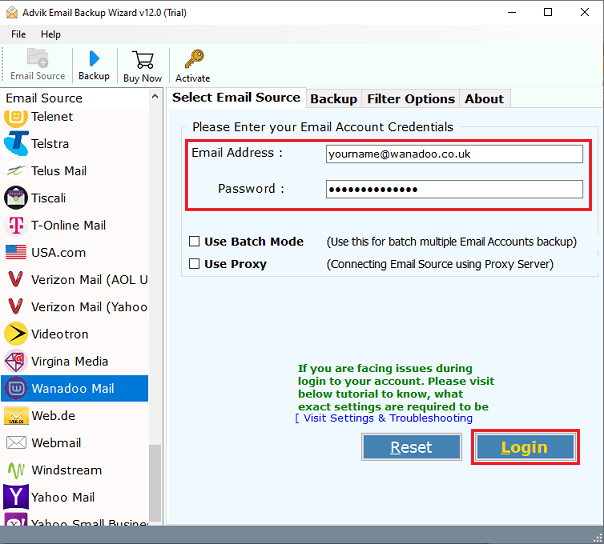Screen dimensions: 604x544
Task: Click the Videotron yellow arrow icon
Action: tap(16, 334)
